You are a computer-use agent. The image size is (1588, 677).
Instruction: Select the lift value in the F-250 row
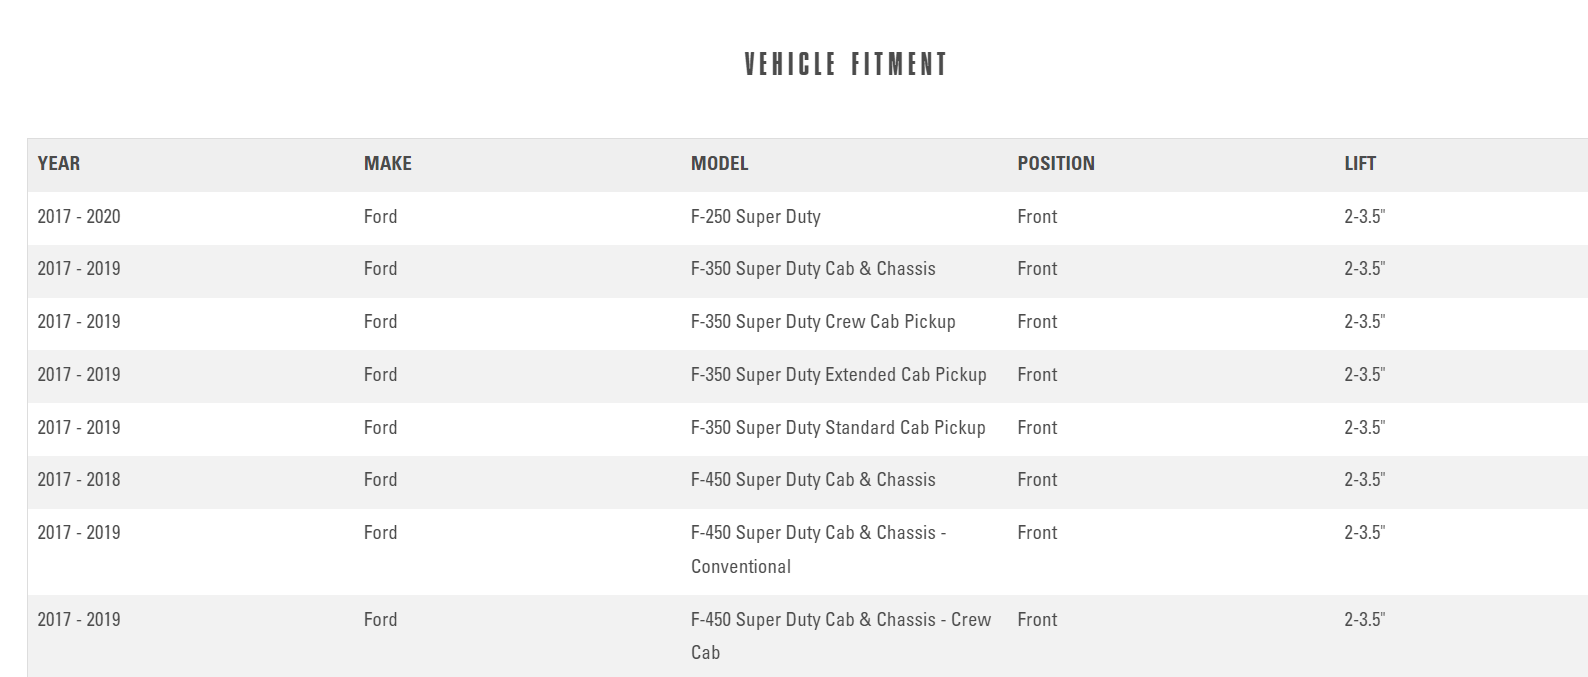[x=1364, y=216]
